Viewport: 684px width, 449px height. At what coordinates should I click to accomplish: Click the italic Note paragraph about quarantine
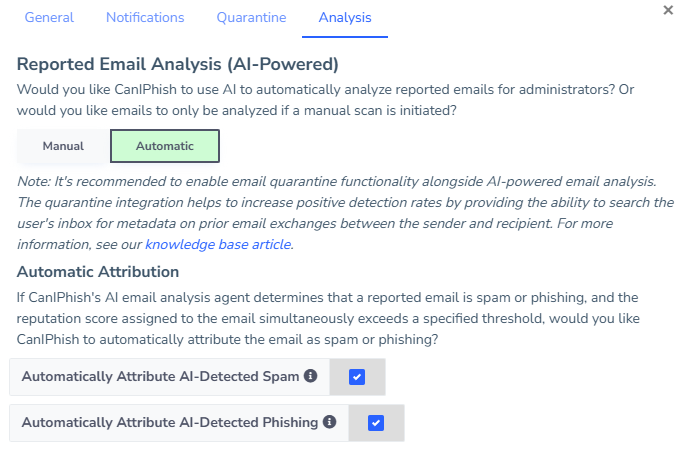345,213
